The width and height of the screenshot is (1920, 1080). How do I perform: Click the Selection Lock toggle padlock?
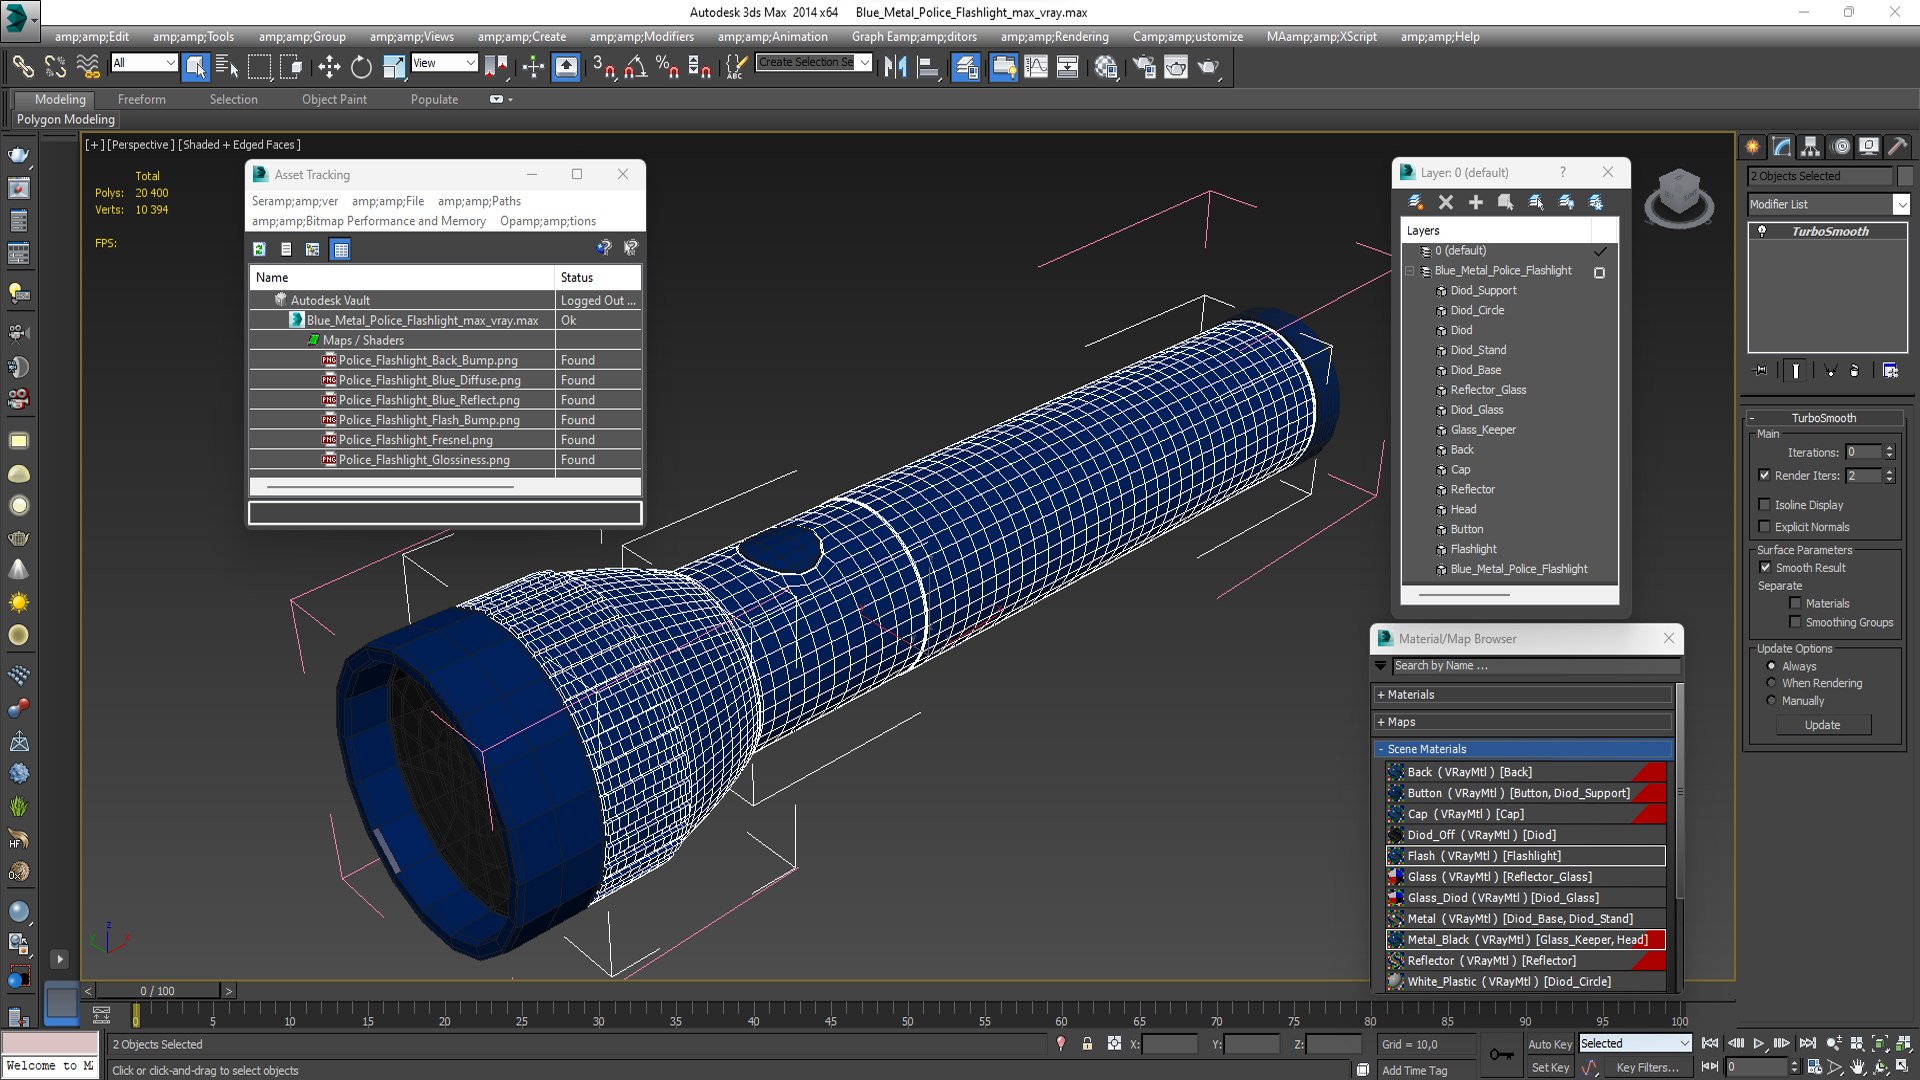[1087, 1044]
